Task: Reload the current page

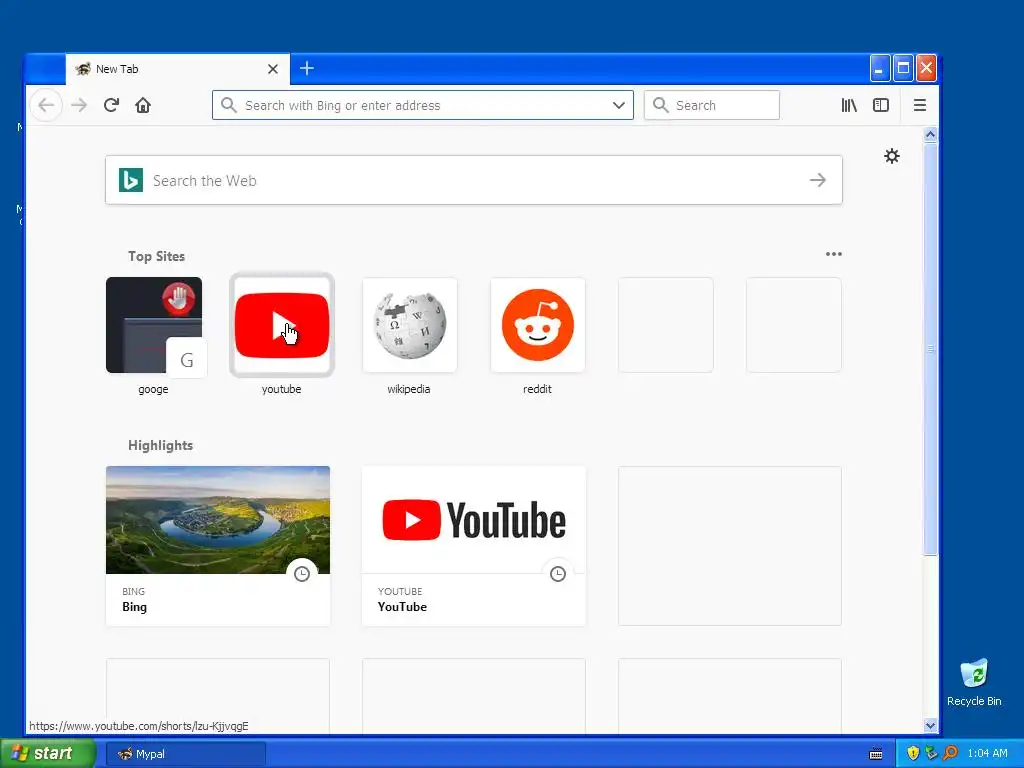Action: 111,105
